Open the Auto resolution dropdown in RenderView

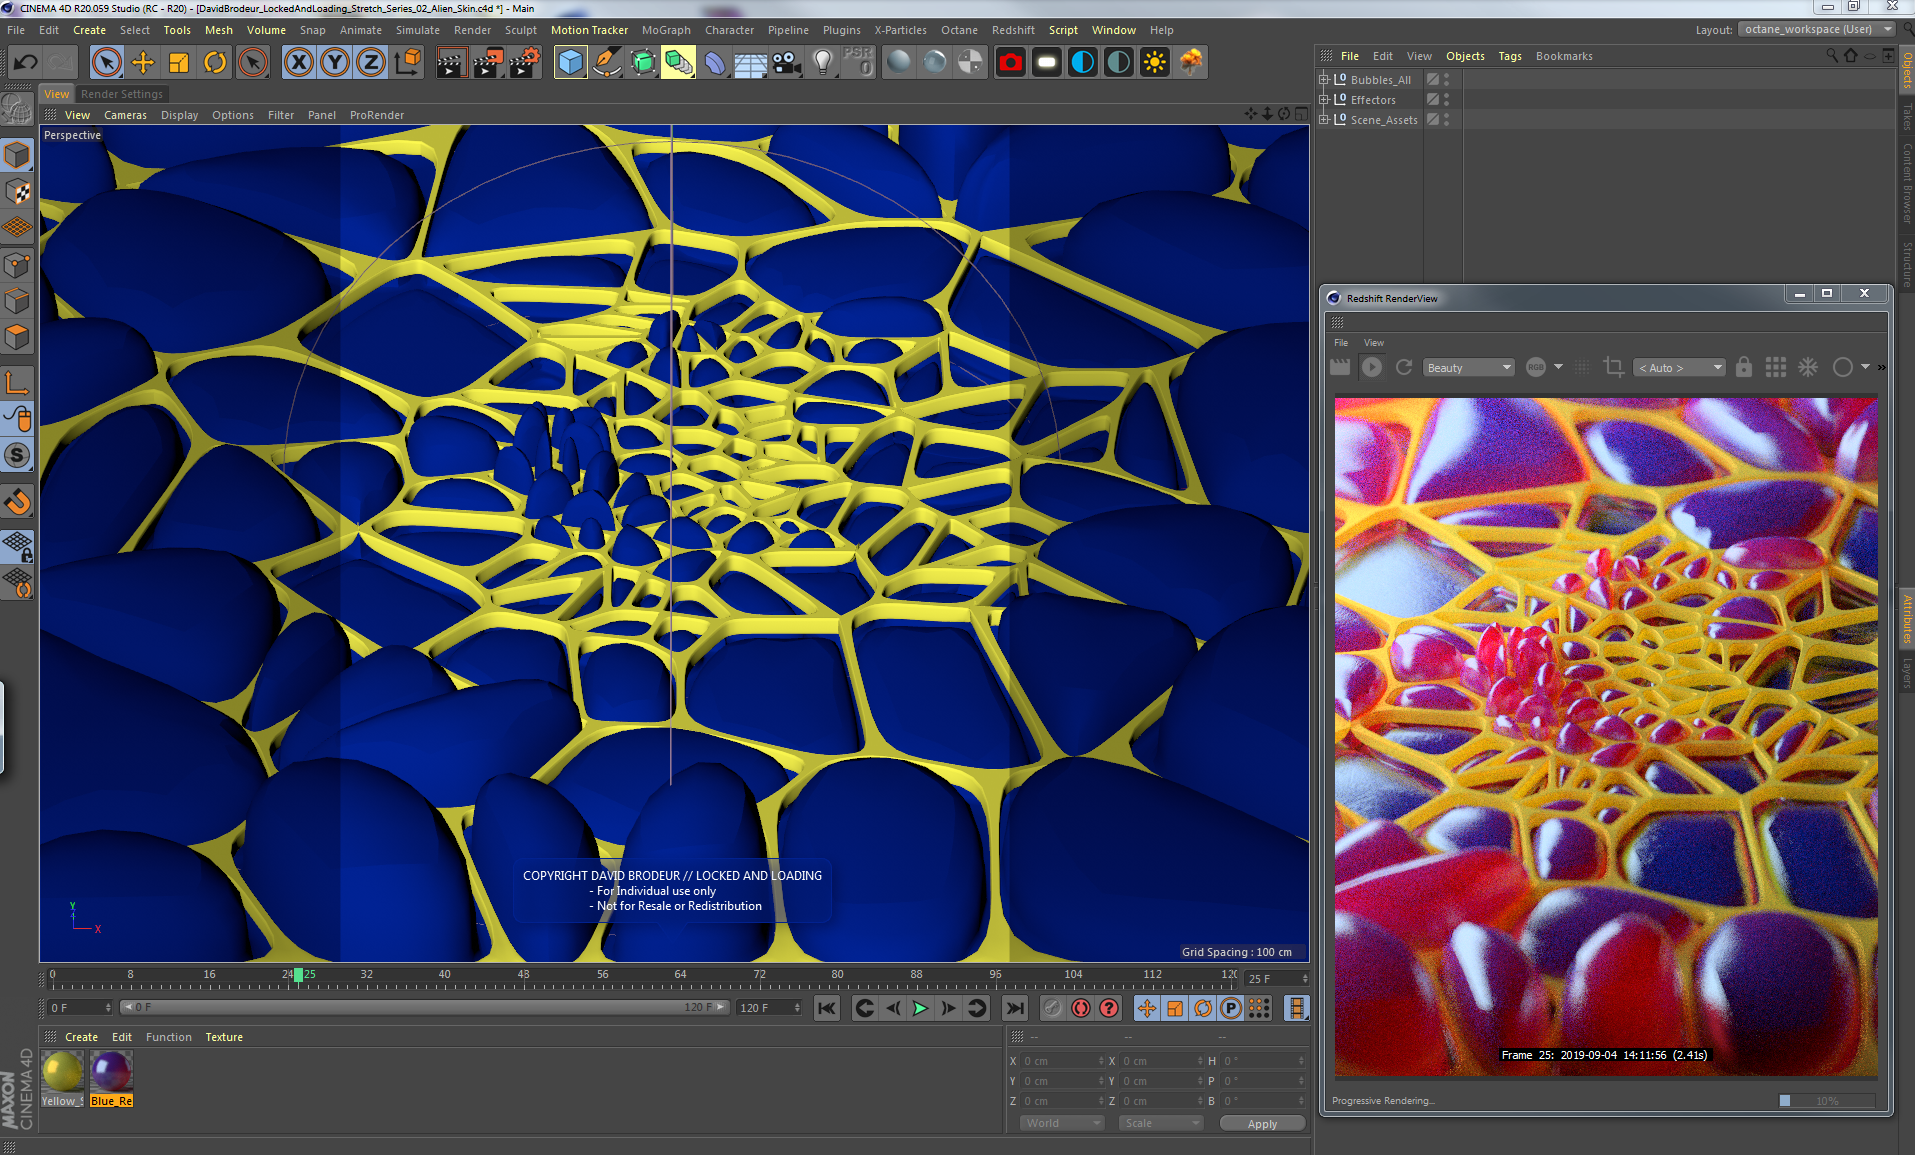pyautogui.click(x=1678, y=367)
